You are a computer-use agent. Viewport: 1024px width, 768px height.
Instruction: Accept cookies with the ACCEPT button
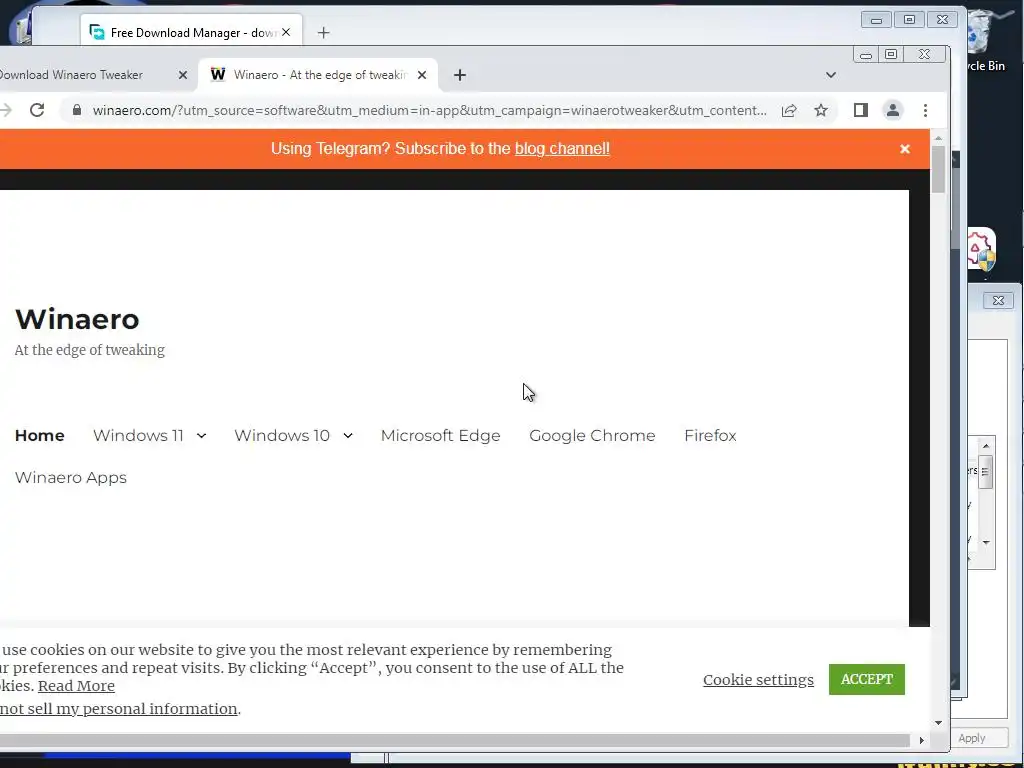[867, 679]
